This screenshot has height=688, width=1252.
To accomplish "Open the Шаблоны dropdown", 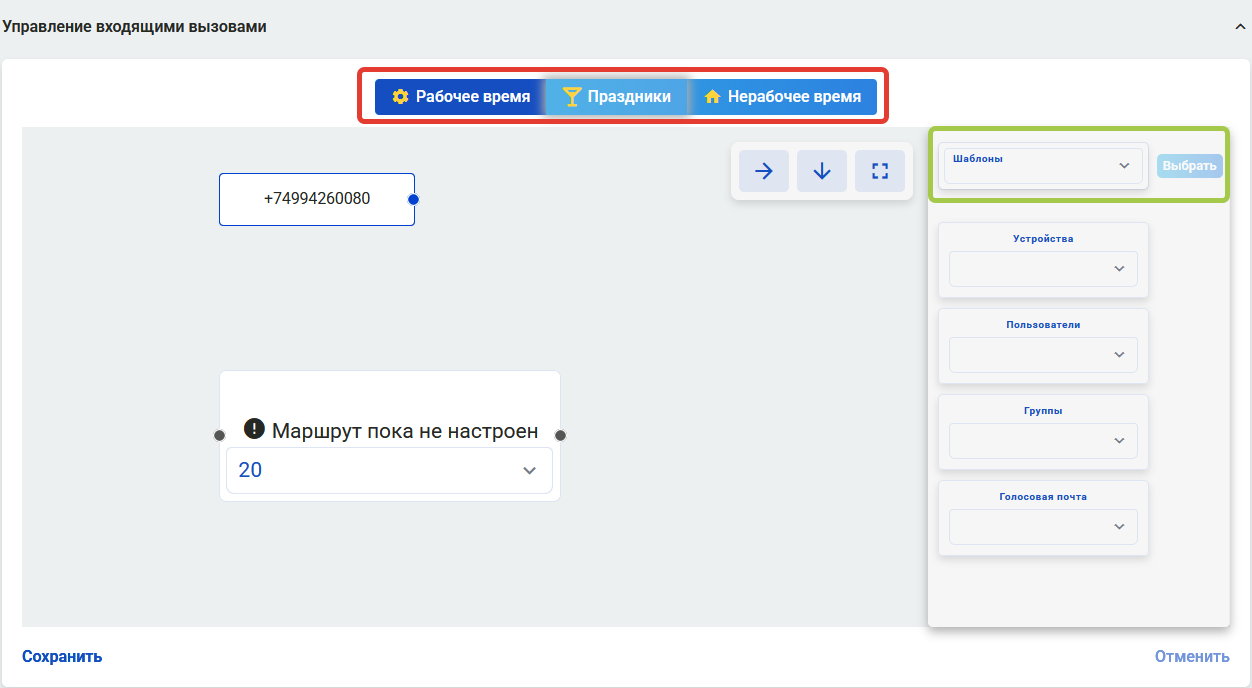I will [1043, 166].
